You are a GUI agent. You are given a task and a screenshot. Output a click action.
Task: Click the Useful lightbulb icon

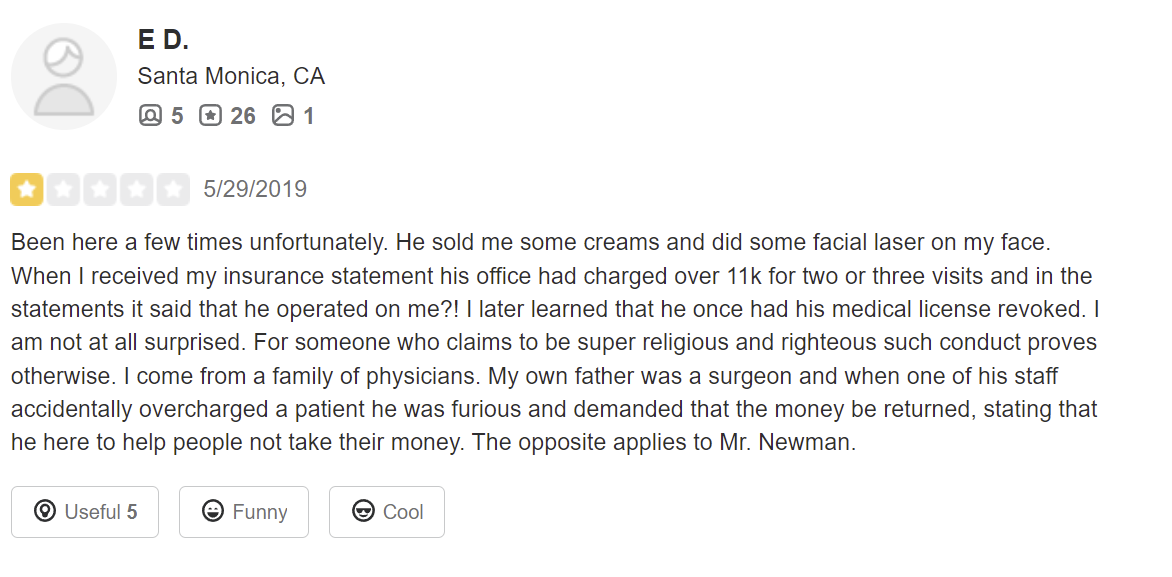click(x=44, y=512)
